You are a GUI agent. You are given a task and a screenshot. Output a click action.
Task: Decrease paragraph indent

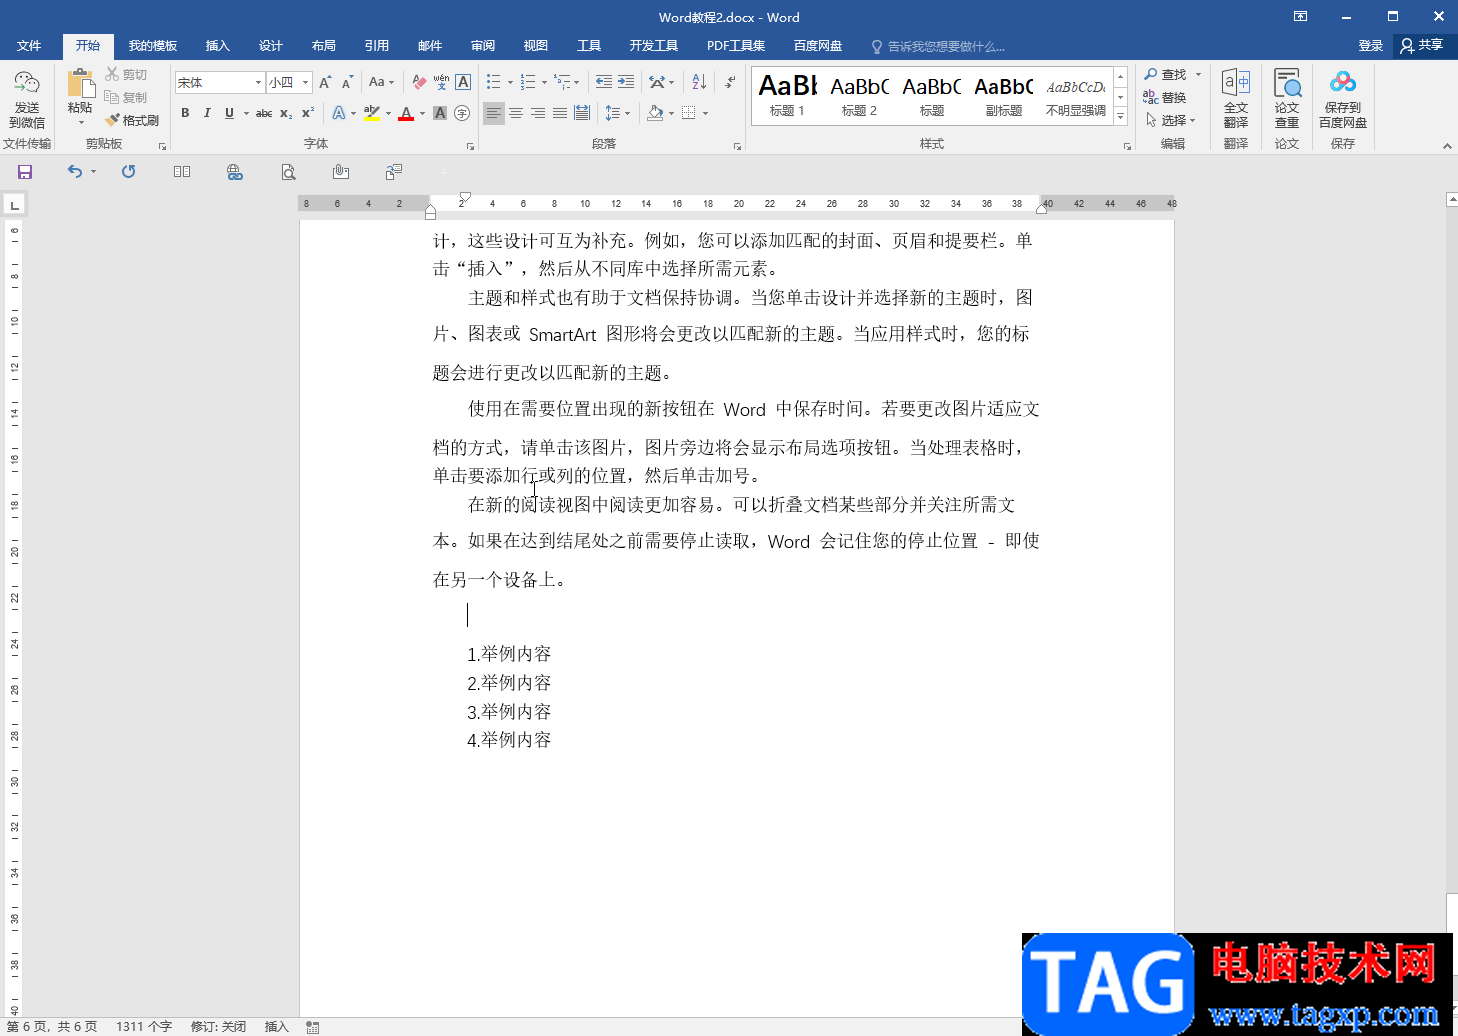[x=603, y=82]
